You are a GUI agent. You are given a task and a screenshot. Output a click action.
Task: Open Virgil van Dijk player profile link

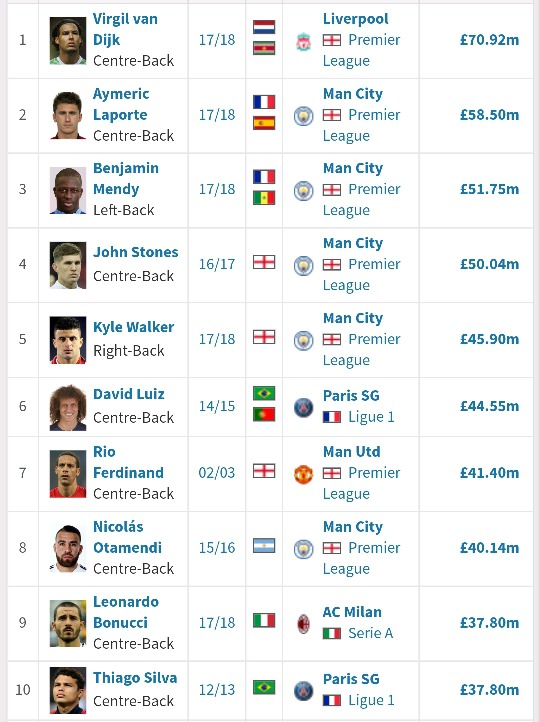coord(125,29)
